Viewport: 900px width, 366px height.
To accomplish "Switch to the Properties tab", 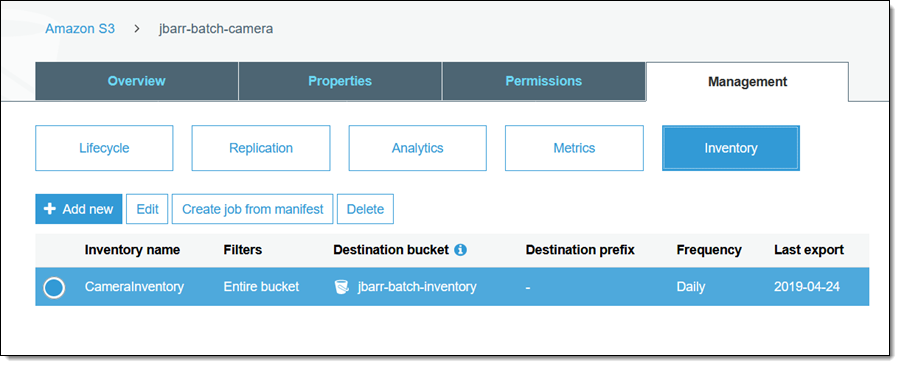I will coord(340,81).
